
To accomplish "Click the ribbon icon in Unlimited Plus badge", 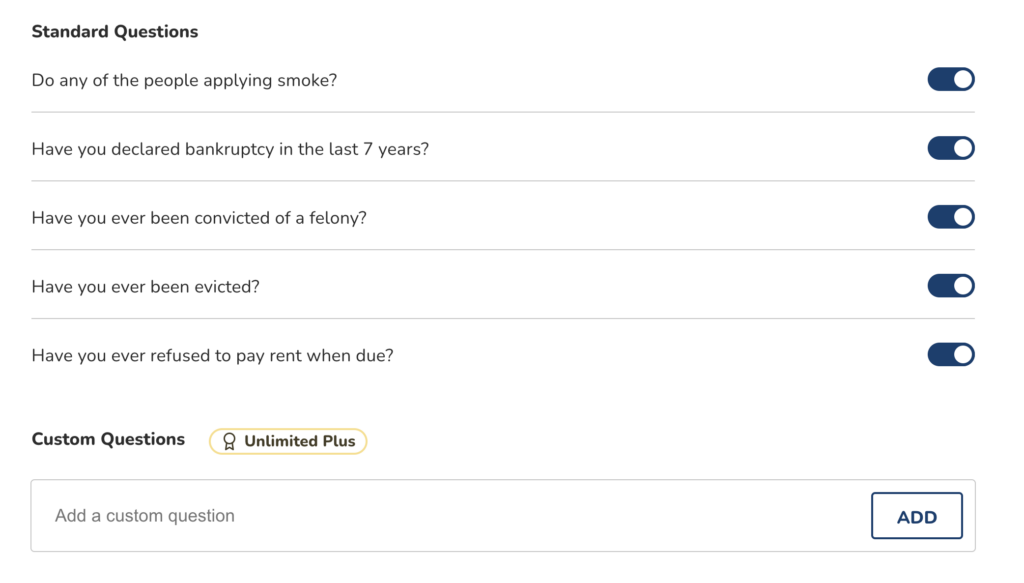I will point(228,440).
